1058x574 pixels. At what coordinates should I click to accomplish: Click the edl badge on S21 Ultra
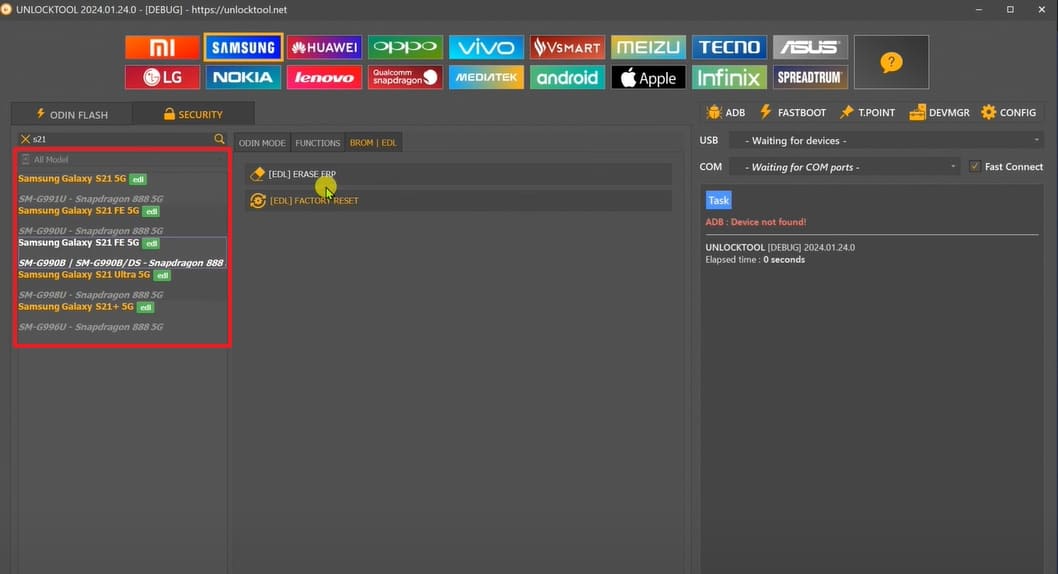(162, 275)
